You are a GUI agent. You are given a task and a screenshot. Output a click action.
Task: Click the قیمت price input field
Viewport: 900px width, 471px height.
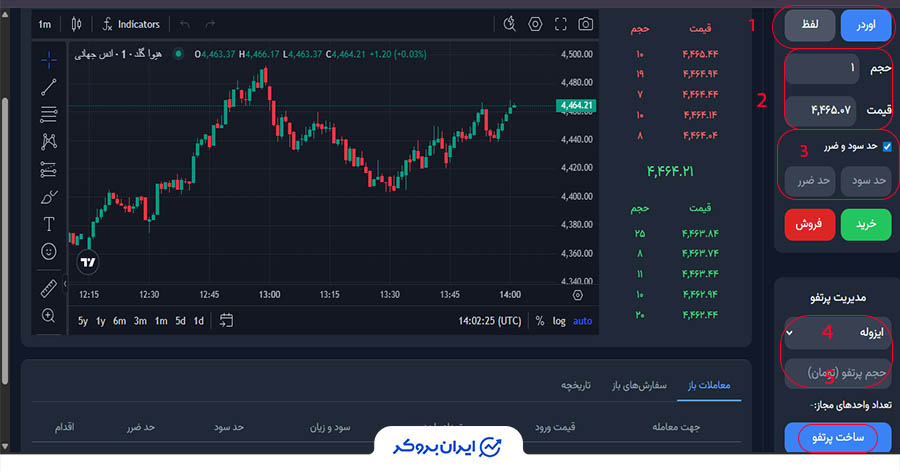coord(821,110)
